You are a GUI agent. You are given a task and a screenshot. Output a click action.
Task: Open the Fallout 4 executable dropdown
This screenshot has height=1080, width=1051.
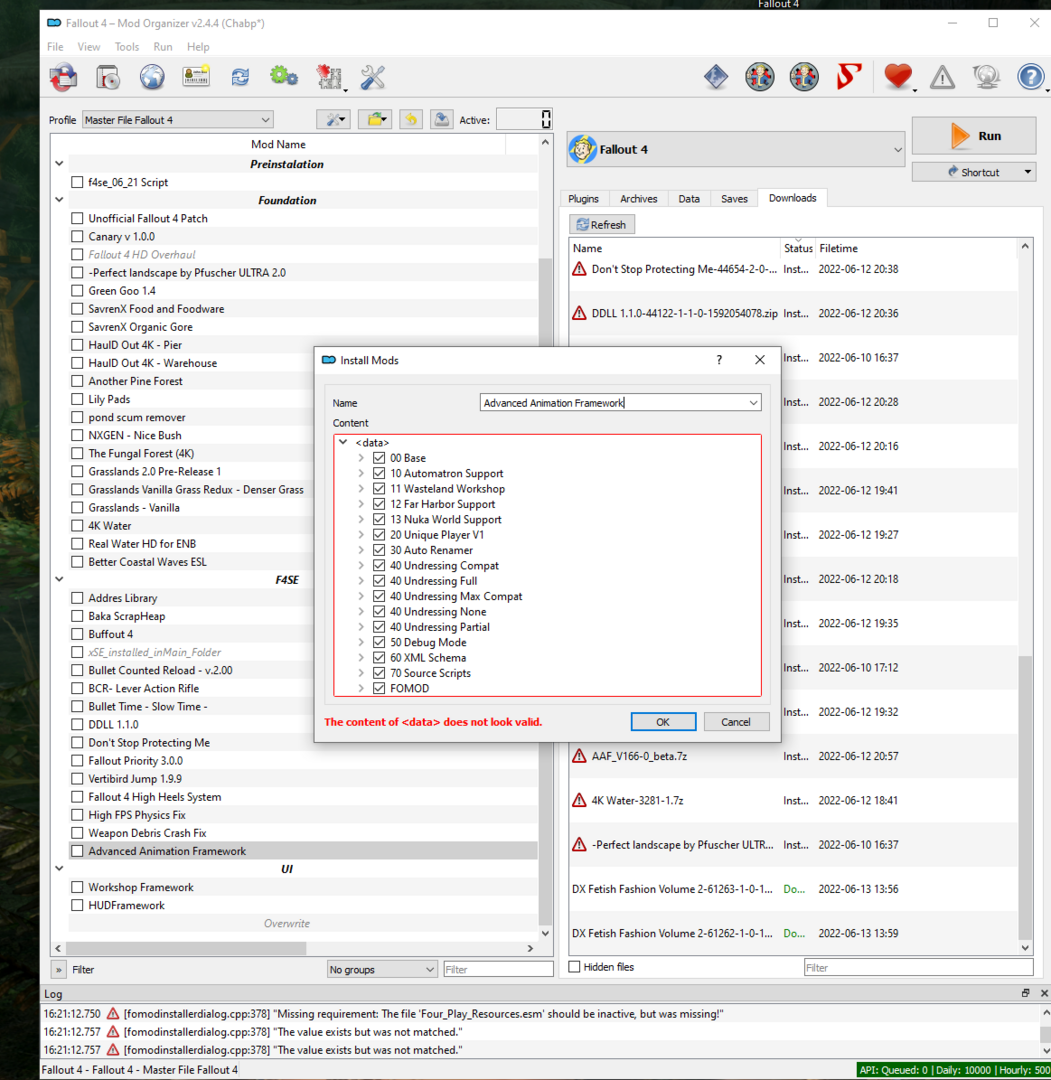pos(736,149)
